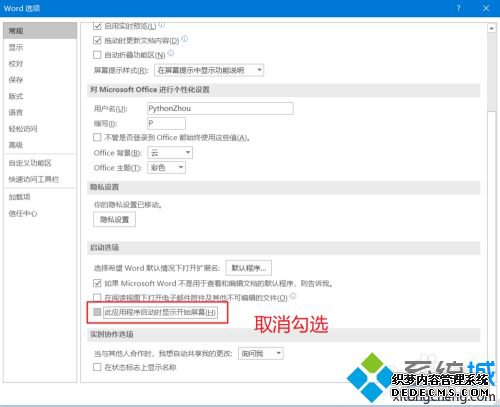This screenshot has width=500, height=407.
Task: Expand the sharing changes 询问我 dropdown
Action: pyautogui.click(x=261, y=353)
